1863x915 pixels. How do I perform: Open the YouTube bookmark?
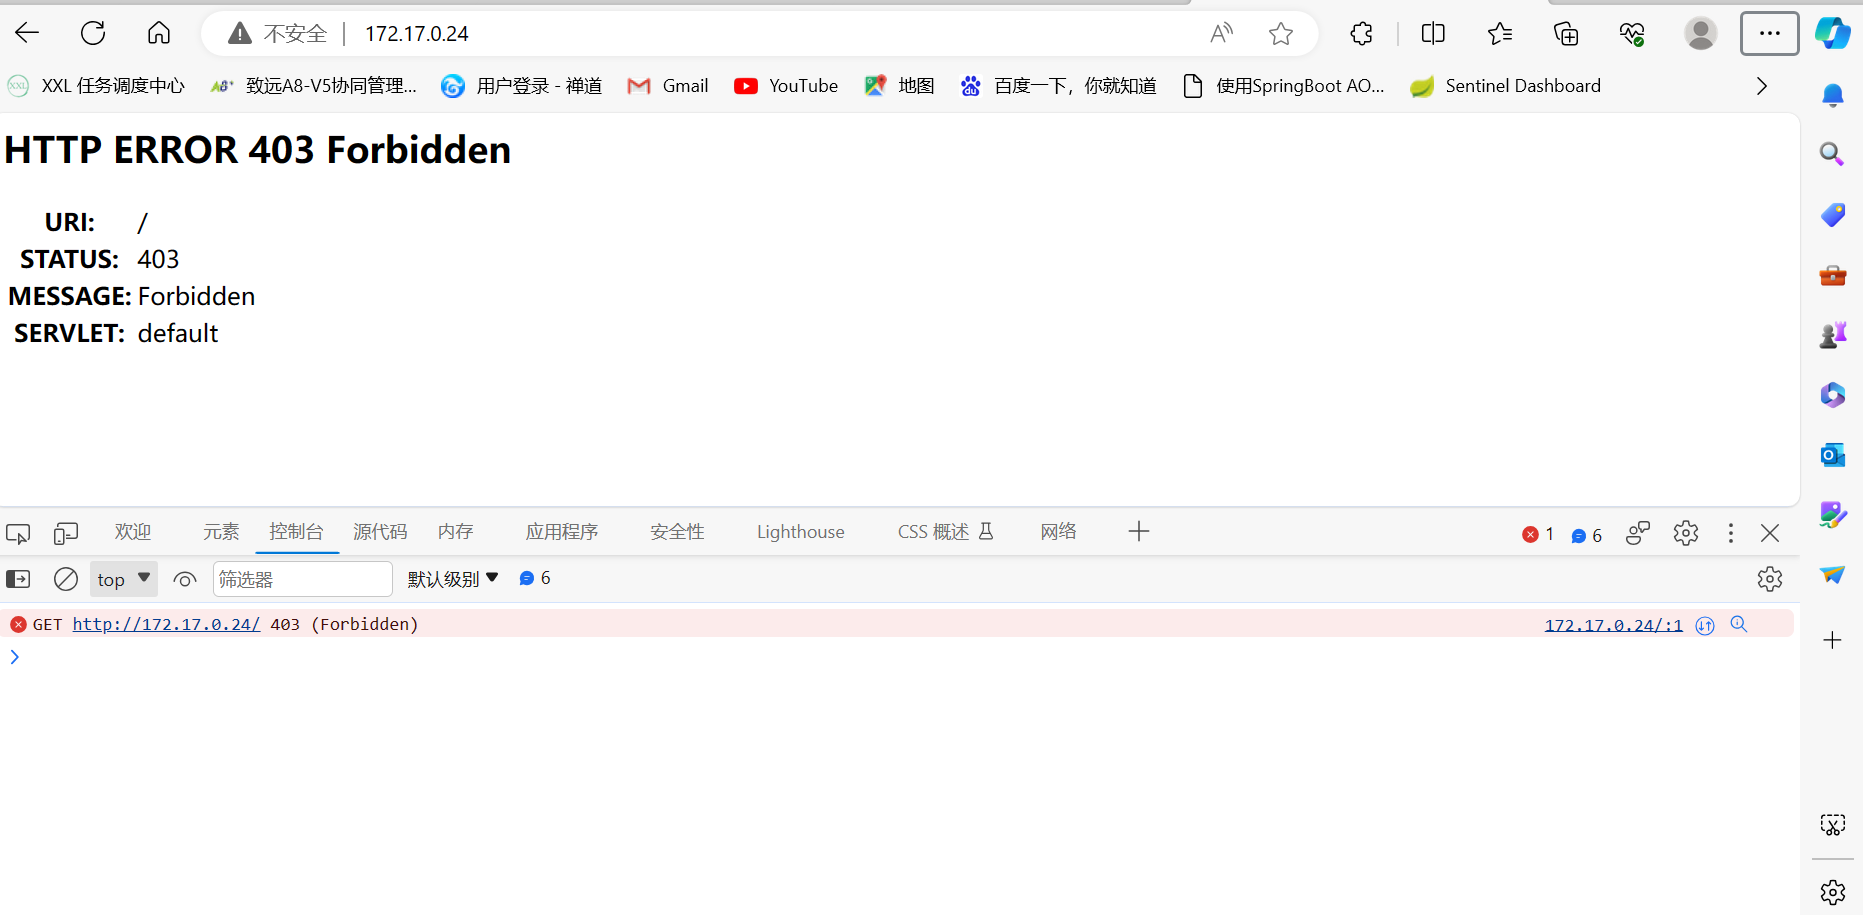click(x=786, y=86)
